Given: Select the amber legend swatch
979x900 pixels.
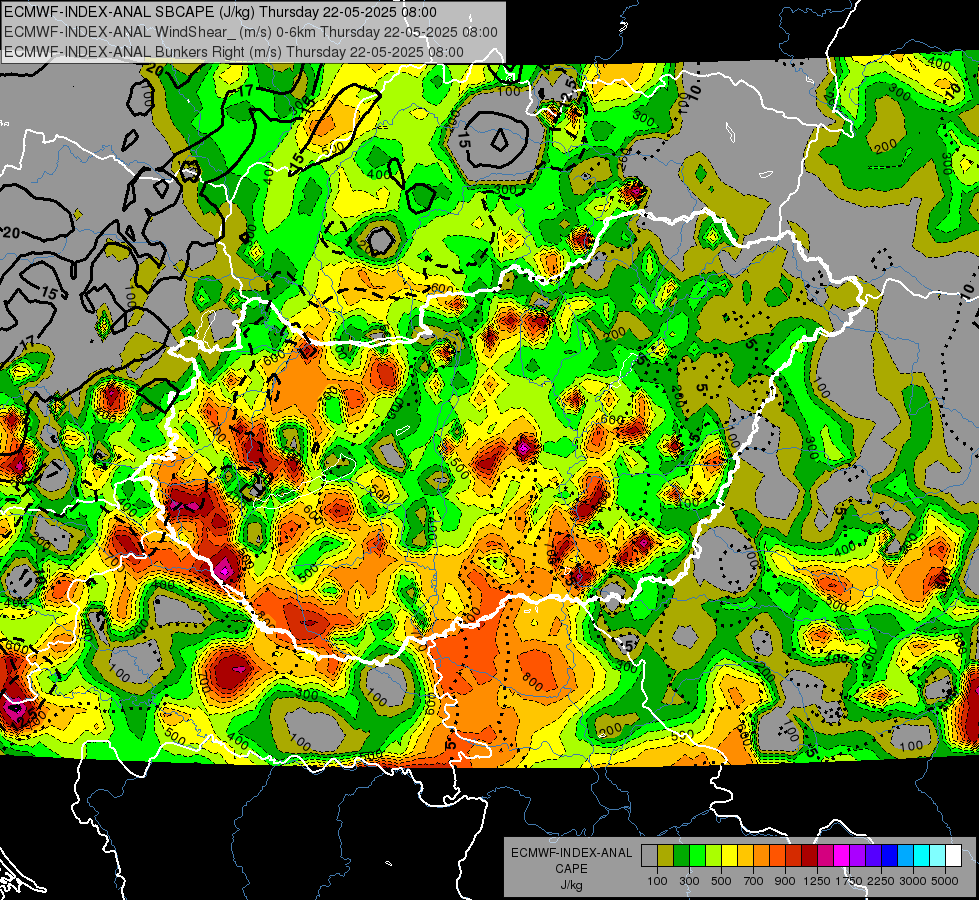Looking at the screenshot, I should coord(745,856).
